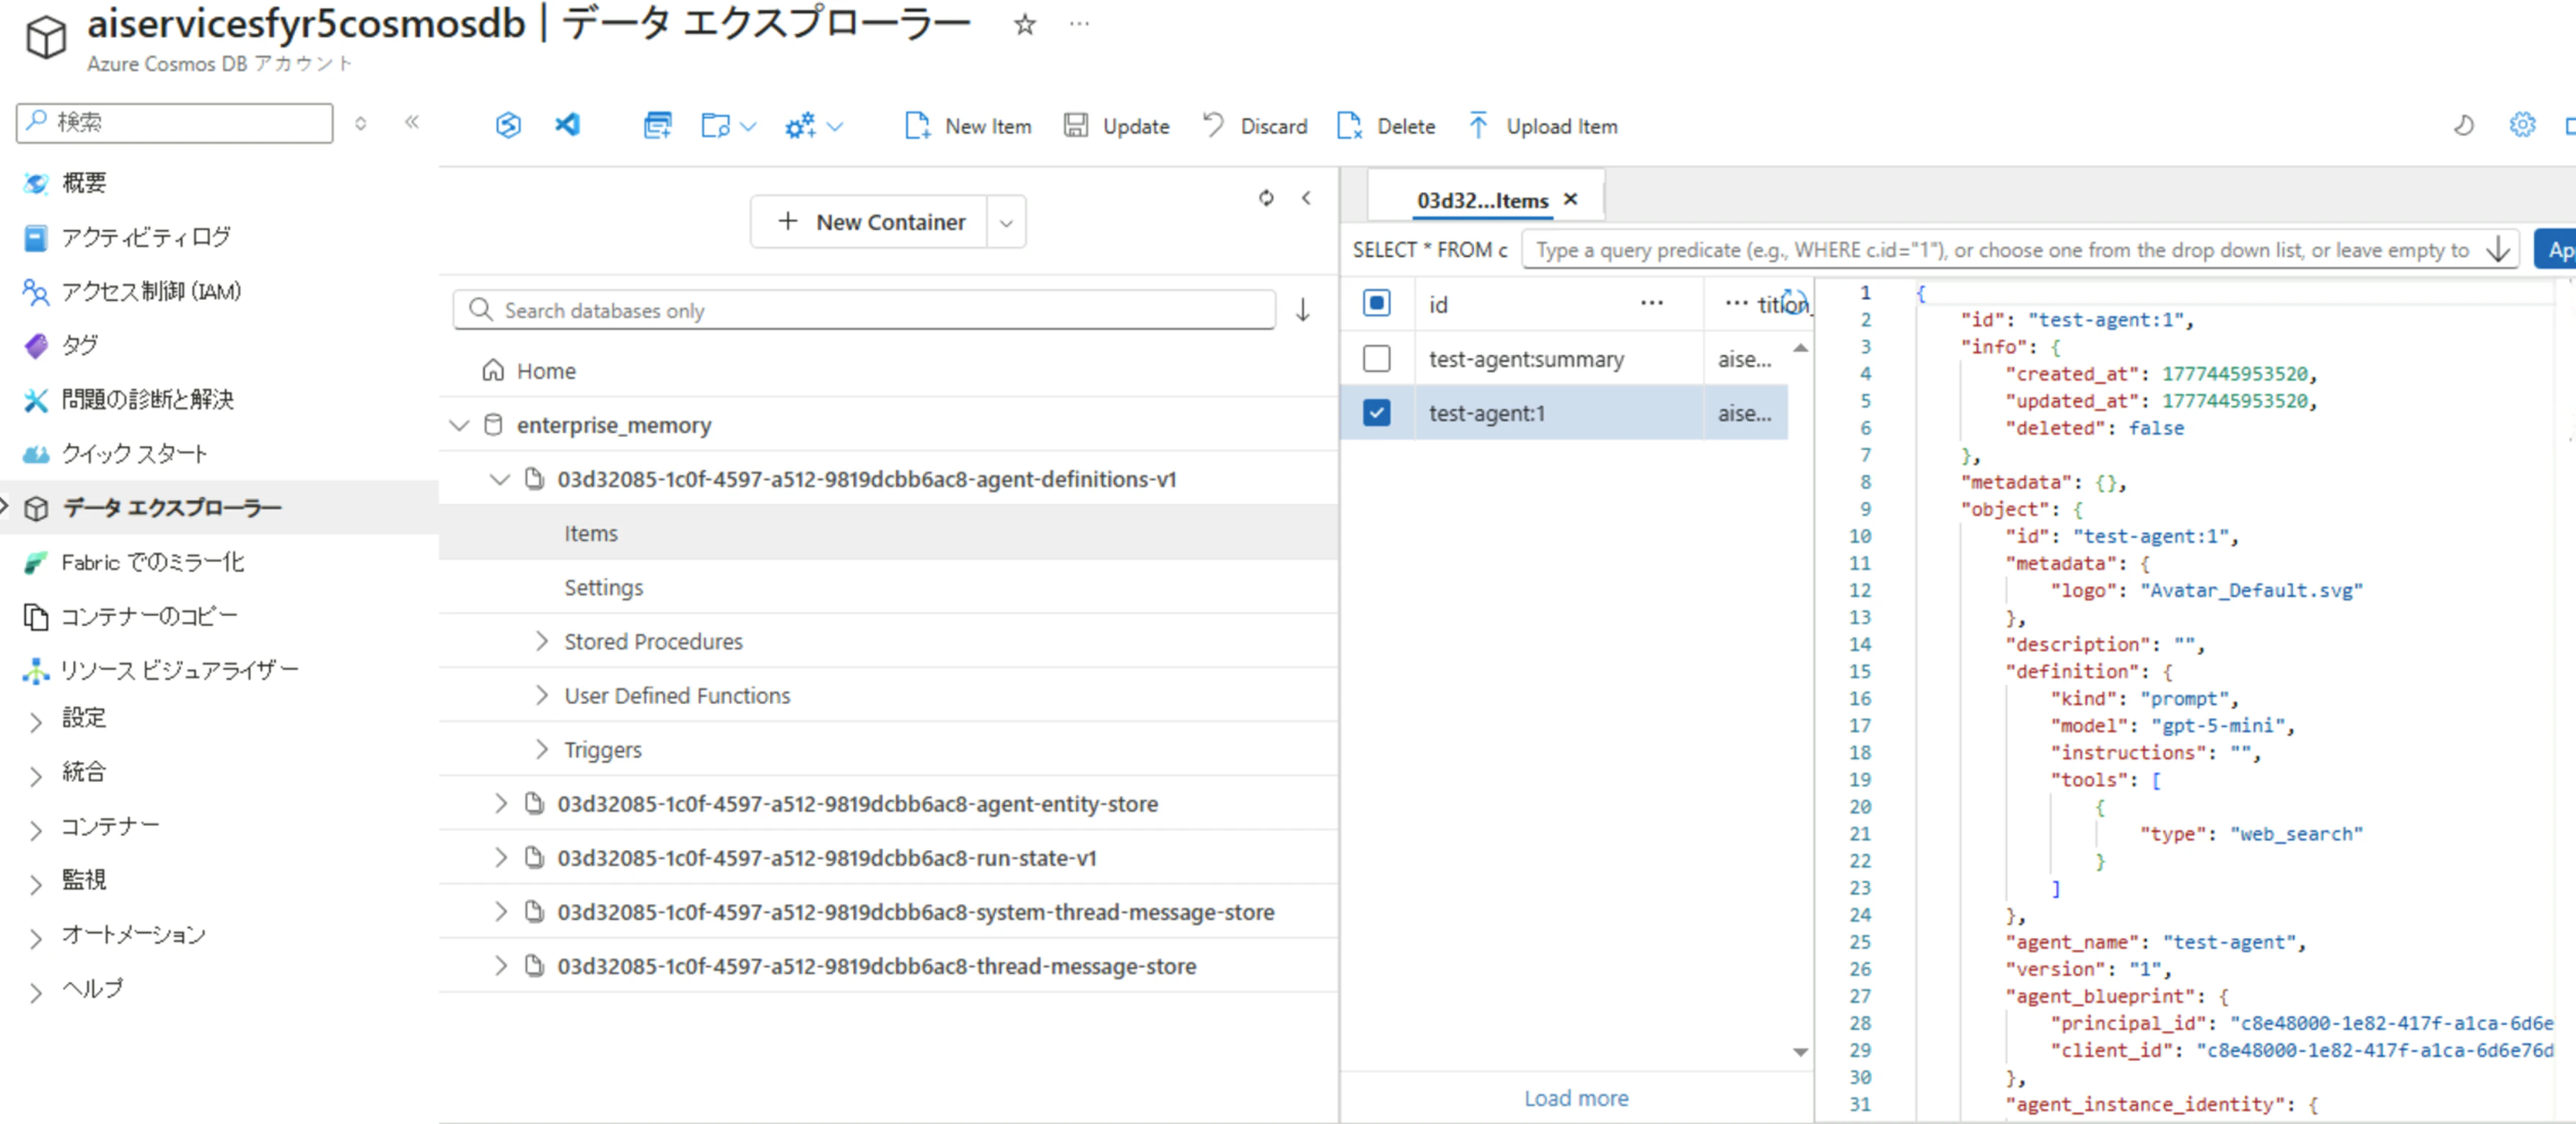The height and width of the screenshot is (1124, 2576).
Task: Click the open query folder icon
Action: [x=715, y=125]
